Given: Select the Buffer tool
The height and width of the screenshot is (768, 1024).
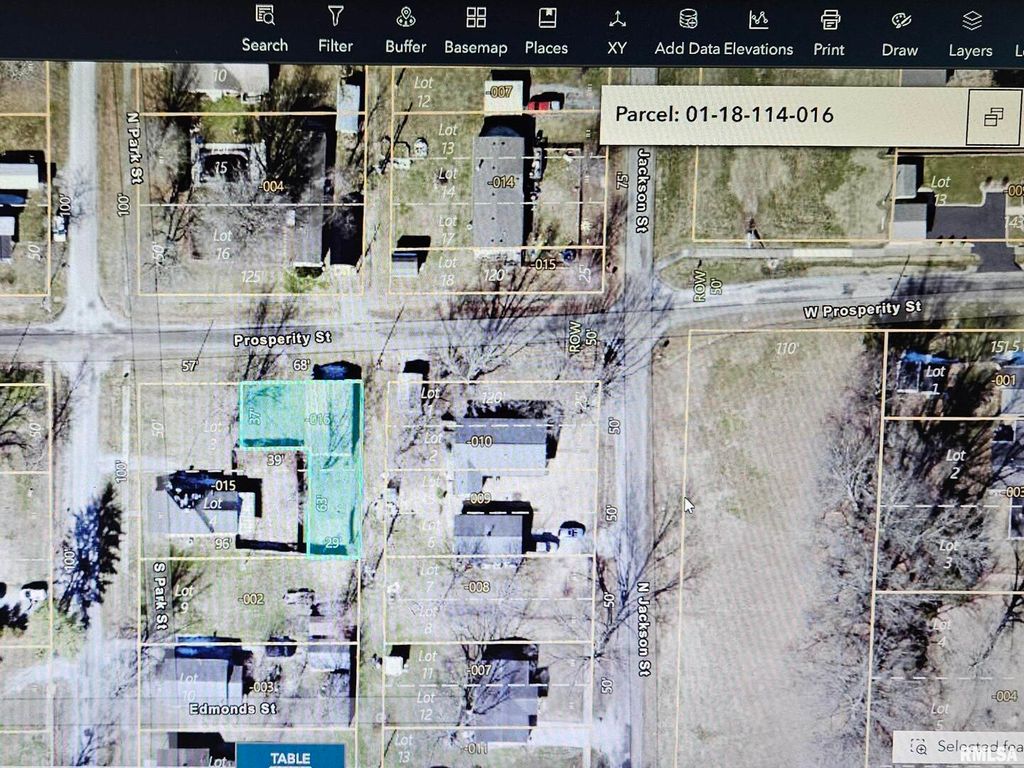Looking at the screenshot, I should coord(405,29).
